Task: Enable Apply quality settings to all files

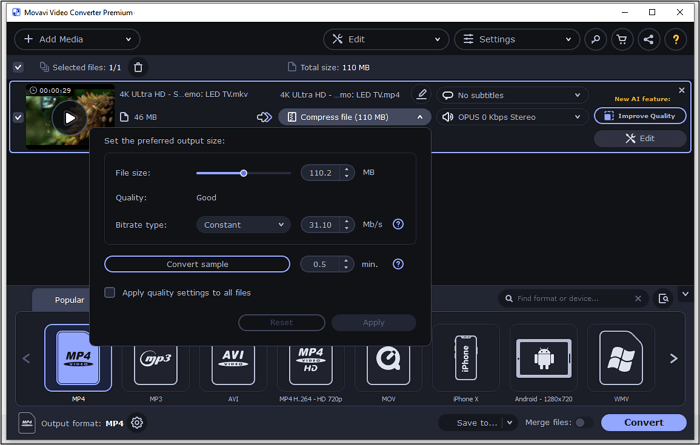Action: click(110, 293)
